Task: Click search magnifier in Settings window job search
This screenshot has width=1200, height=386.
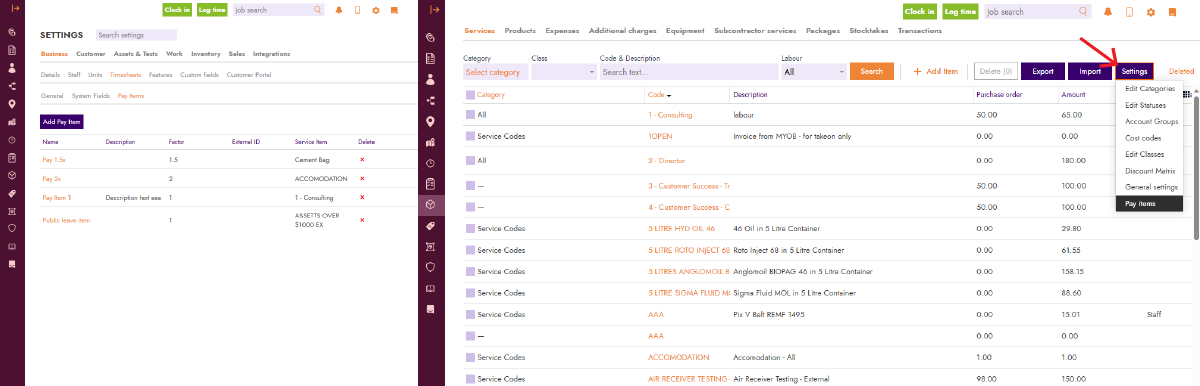Action: pos(318,10)
